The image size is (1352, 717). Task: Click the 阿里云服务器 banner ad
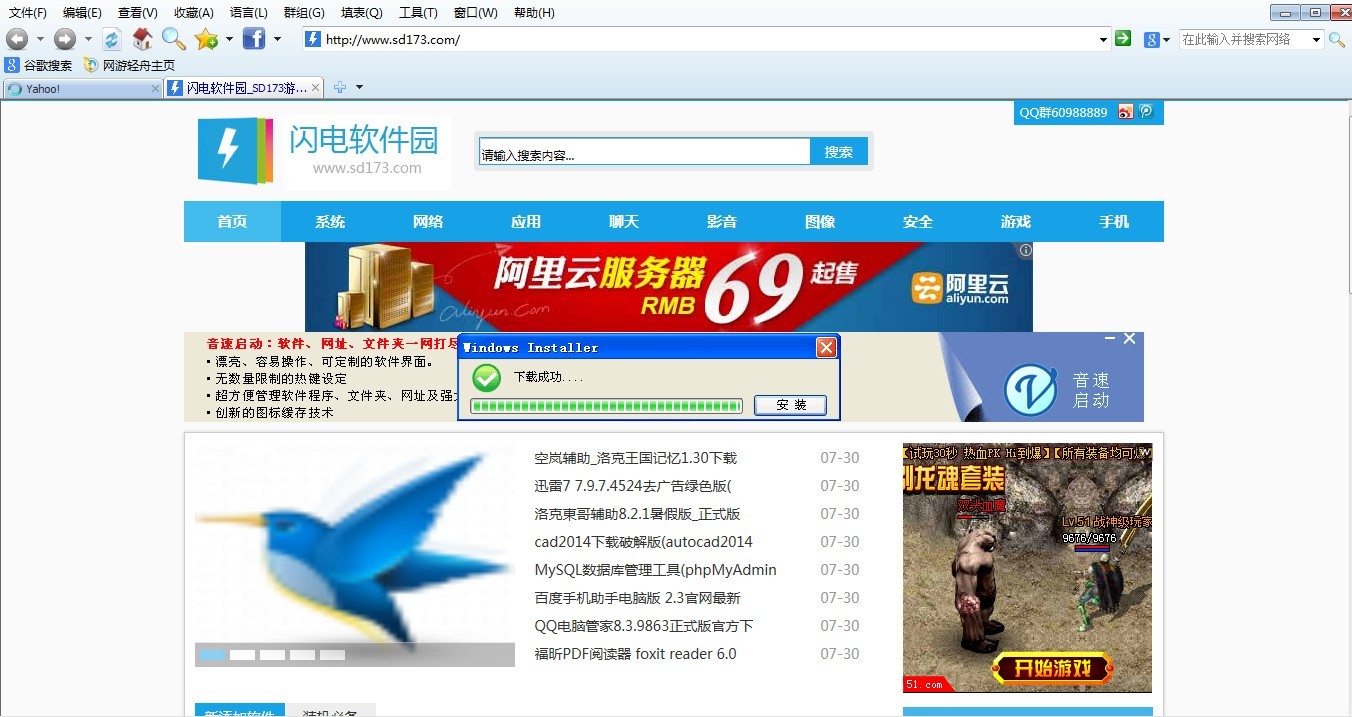(668, 287)
